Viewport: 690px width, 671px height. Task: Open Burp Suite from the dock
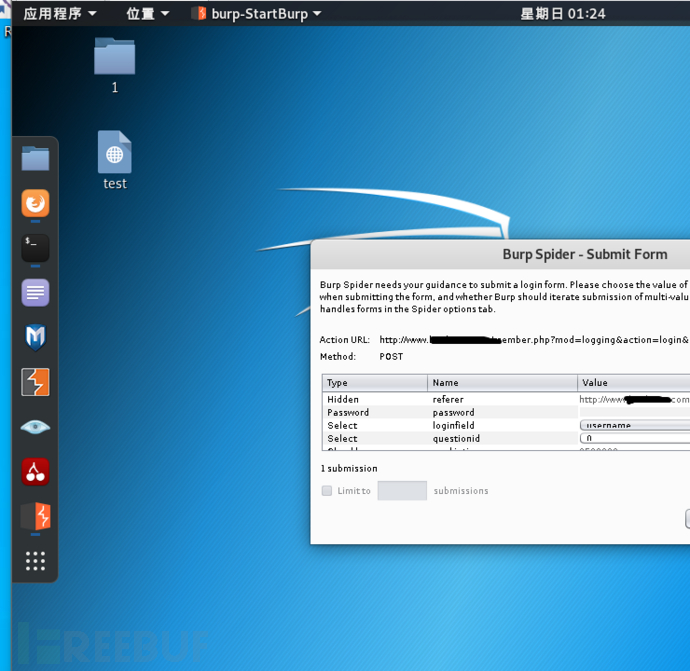click(x=35, y=382)
